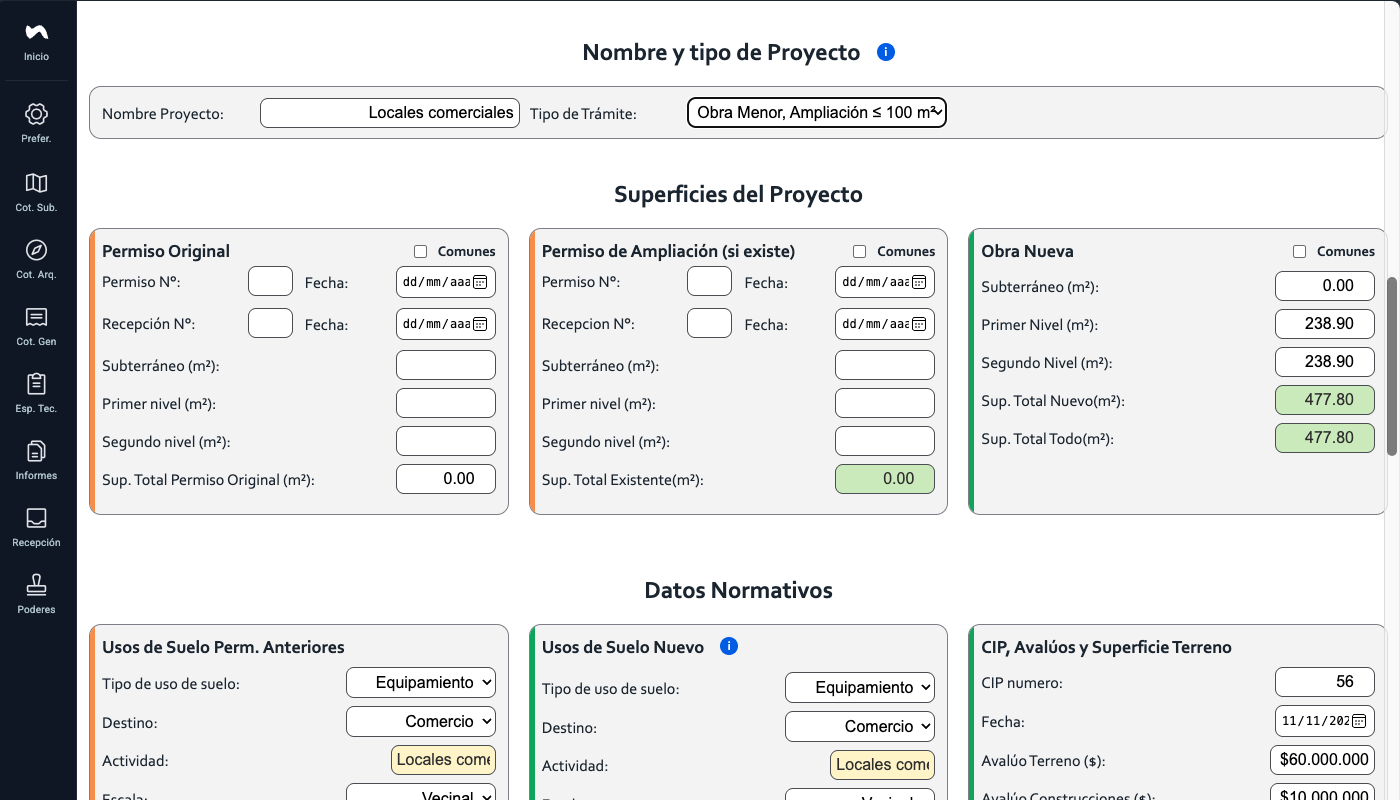Check Comunes box in Obra Nueva
The image size is (1400, 800).
pyautogui.click(x=1299, y=252)
